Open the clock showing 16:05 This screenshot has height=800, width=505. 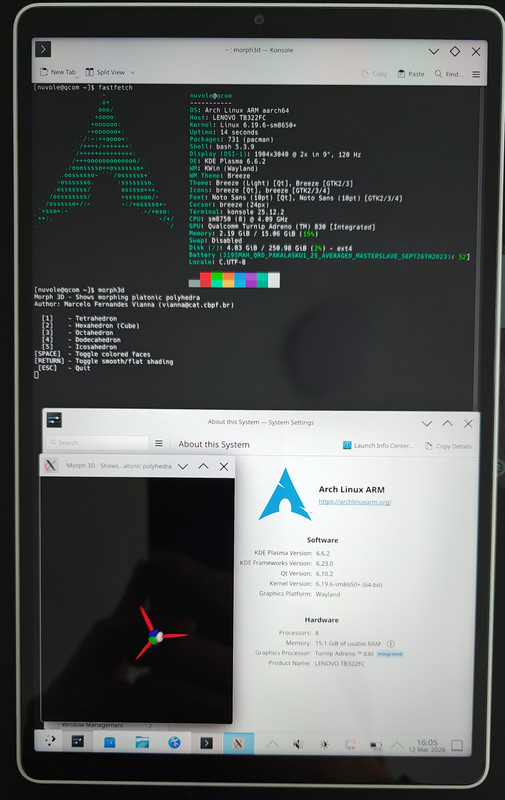[x=427, y=745]
